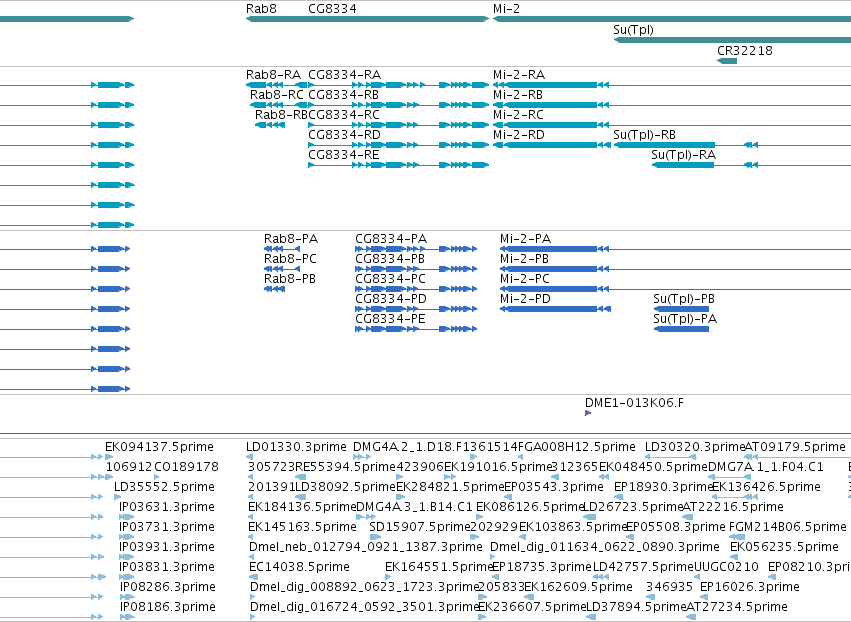Click the IP03731.3prime label

(x=167, y=528)
